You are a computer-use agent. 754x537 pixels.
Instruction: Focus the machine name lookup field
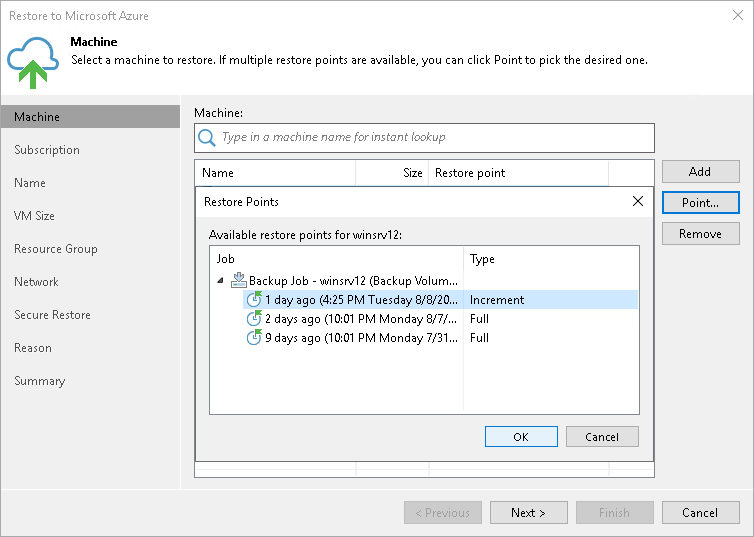tap(424, 137)
